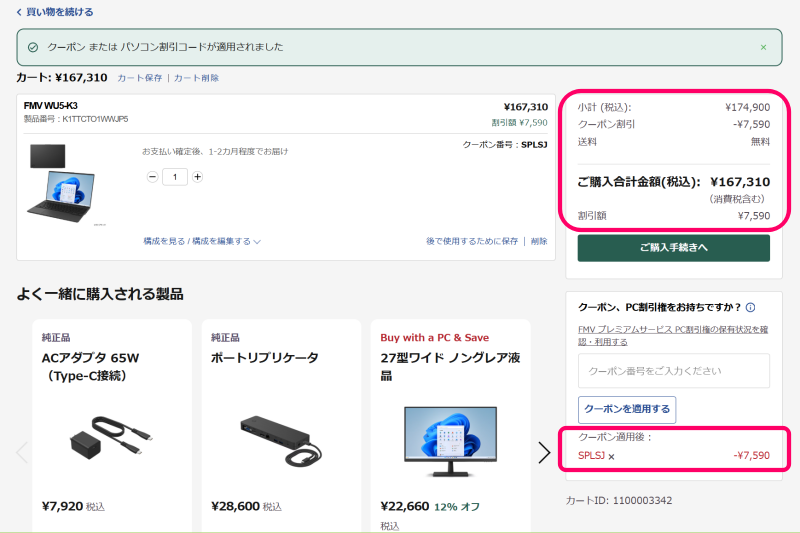Screen dimensions: 800x533
Task: Click the green checkmark icon in banner
Action: [x=33, y=47]
